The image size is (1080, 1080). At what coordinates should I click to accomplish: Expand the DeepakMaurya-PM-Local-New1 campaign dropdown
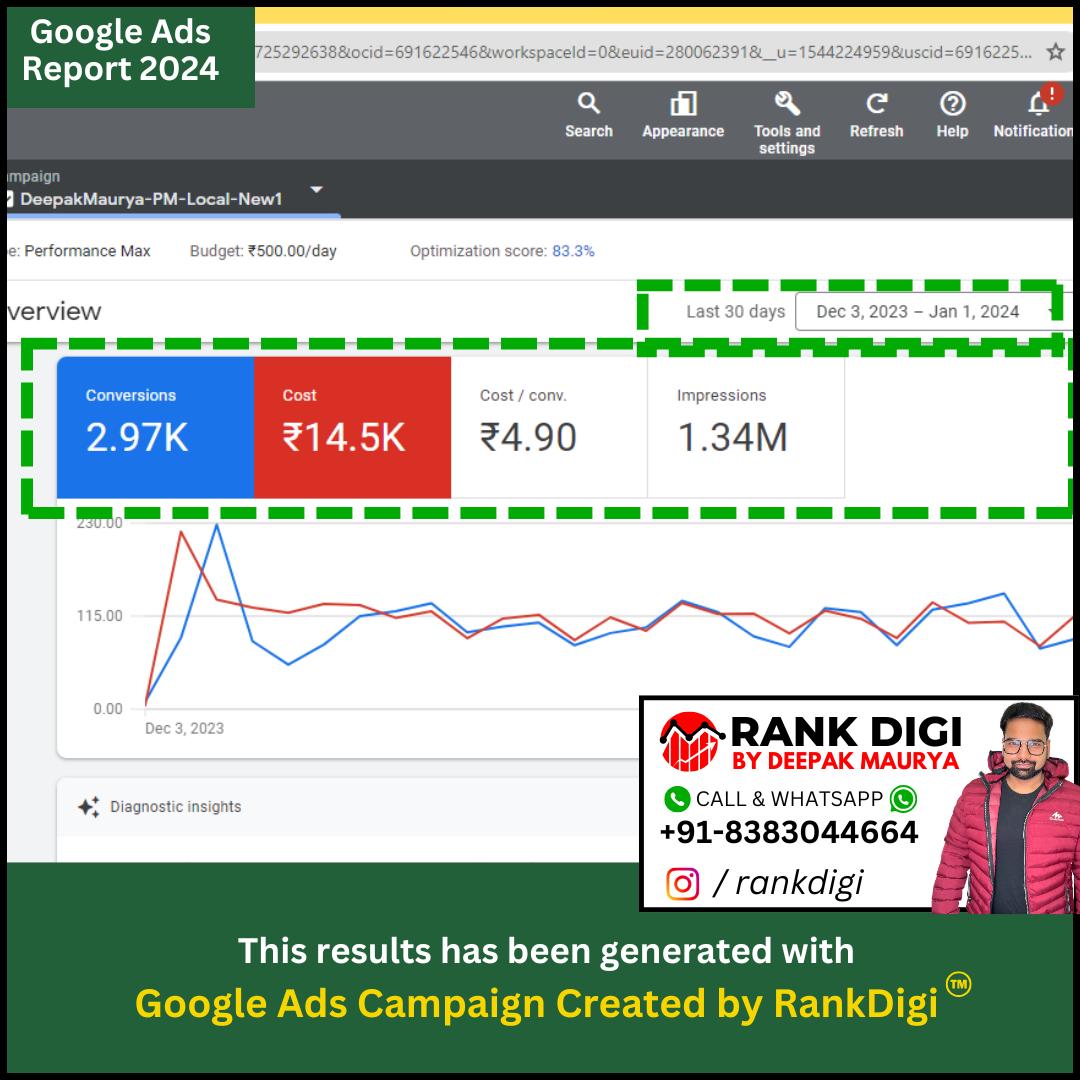coord(316,189)
